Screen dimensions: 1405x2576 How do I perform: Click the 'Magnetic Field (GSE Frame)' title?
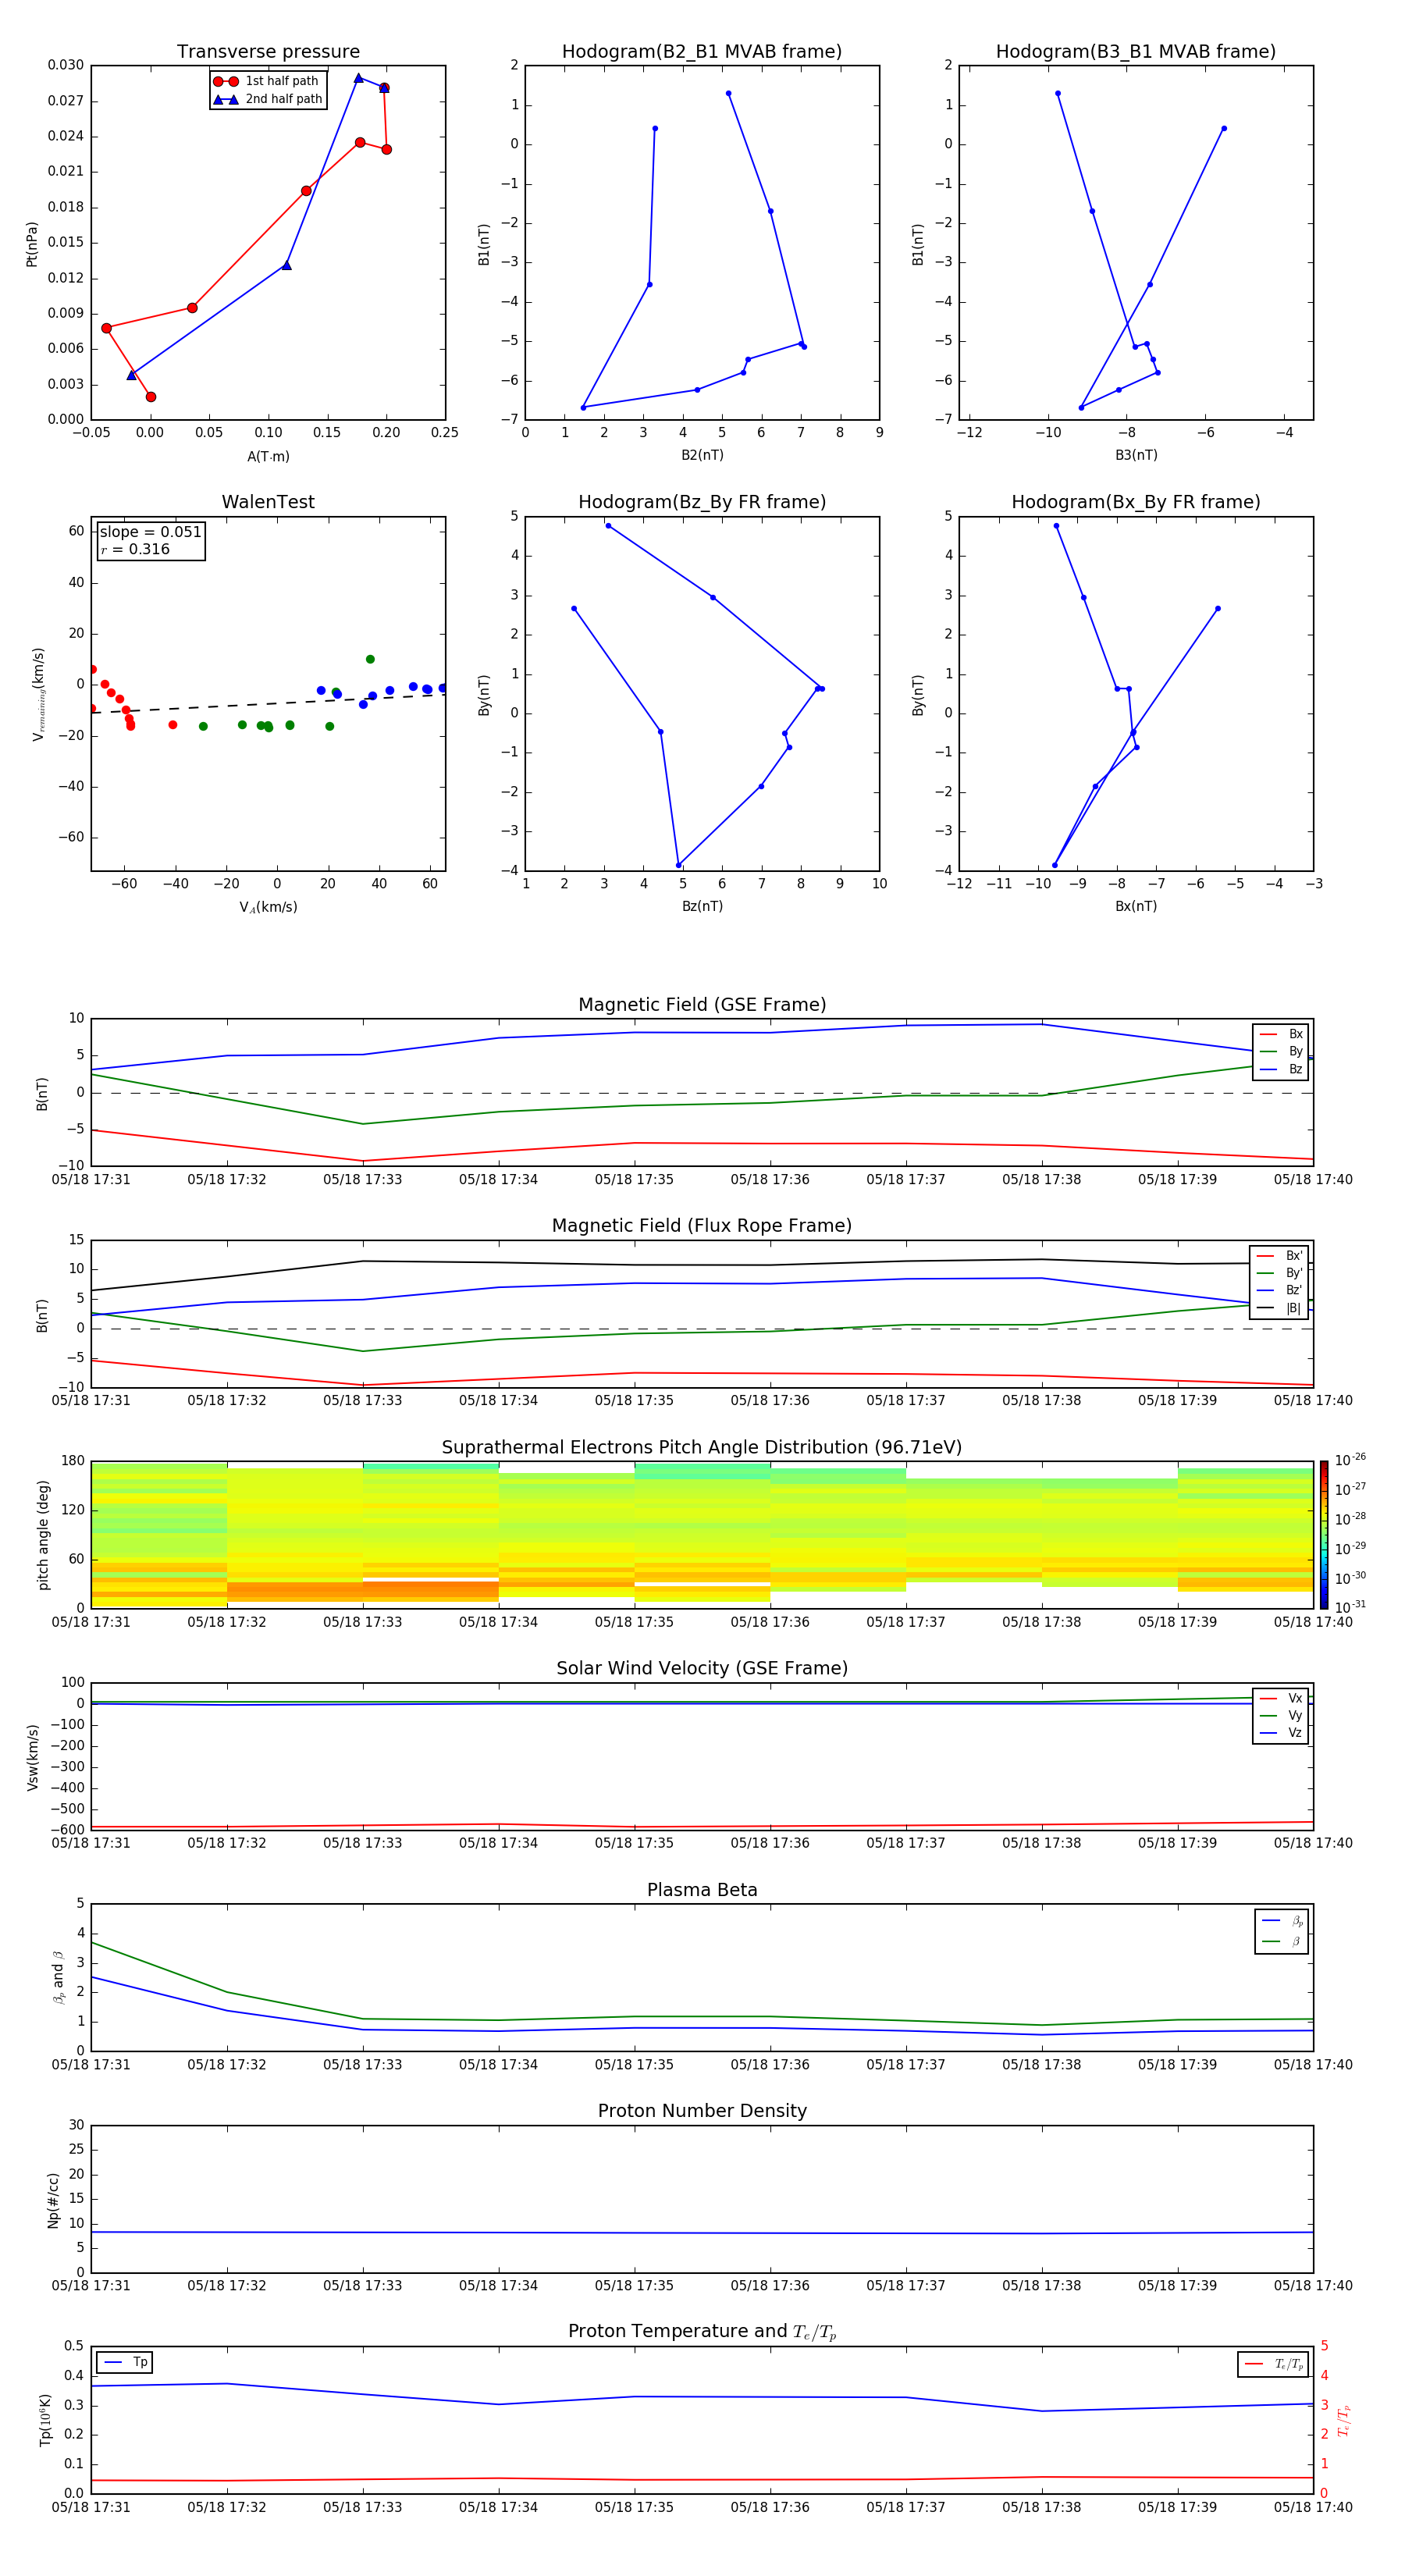(x=702, y=1005)
